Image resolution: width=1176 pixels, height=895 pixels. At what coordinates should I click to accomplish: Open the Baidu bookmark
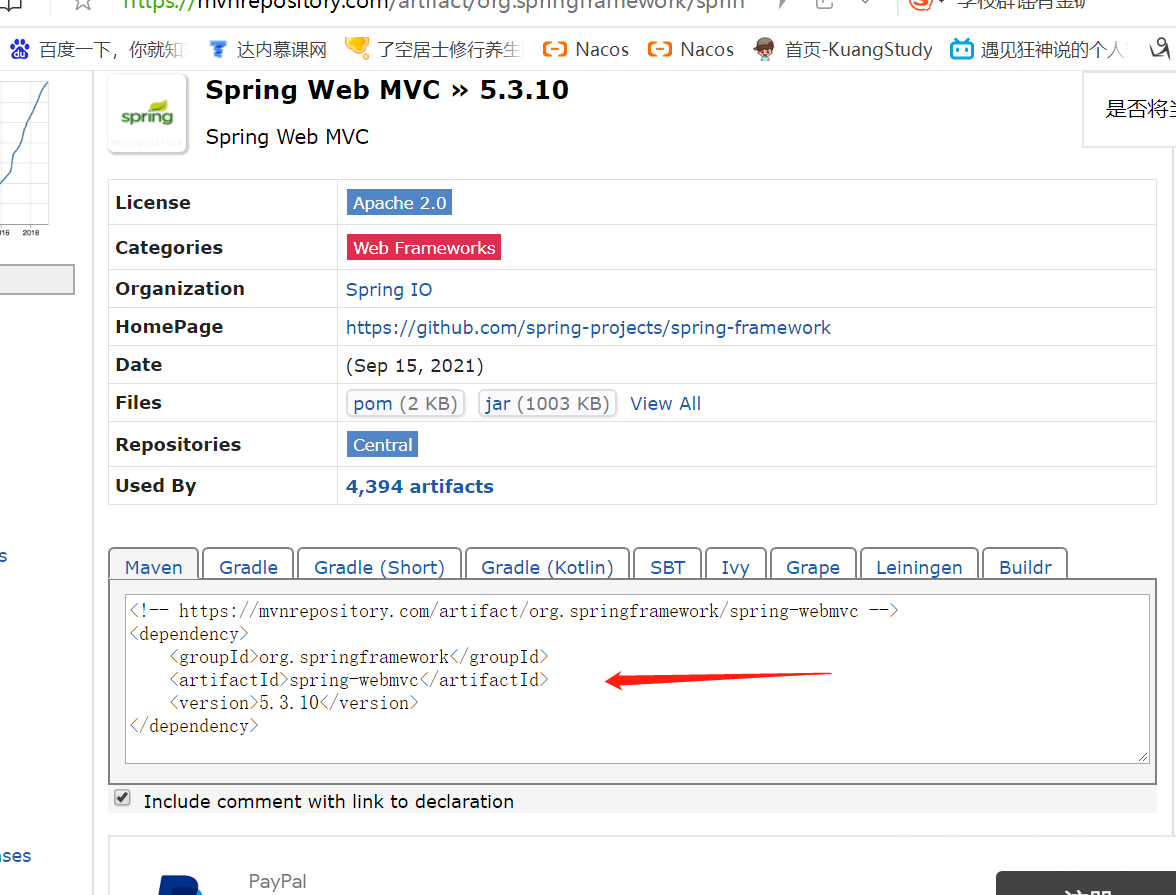96,50
